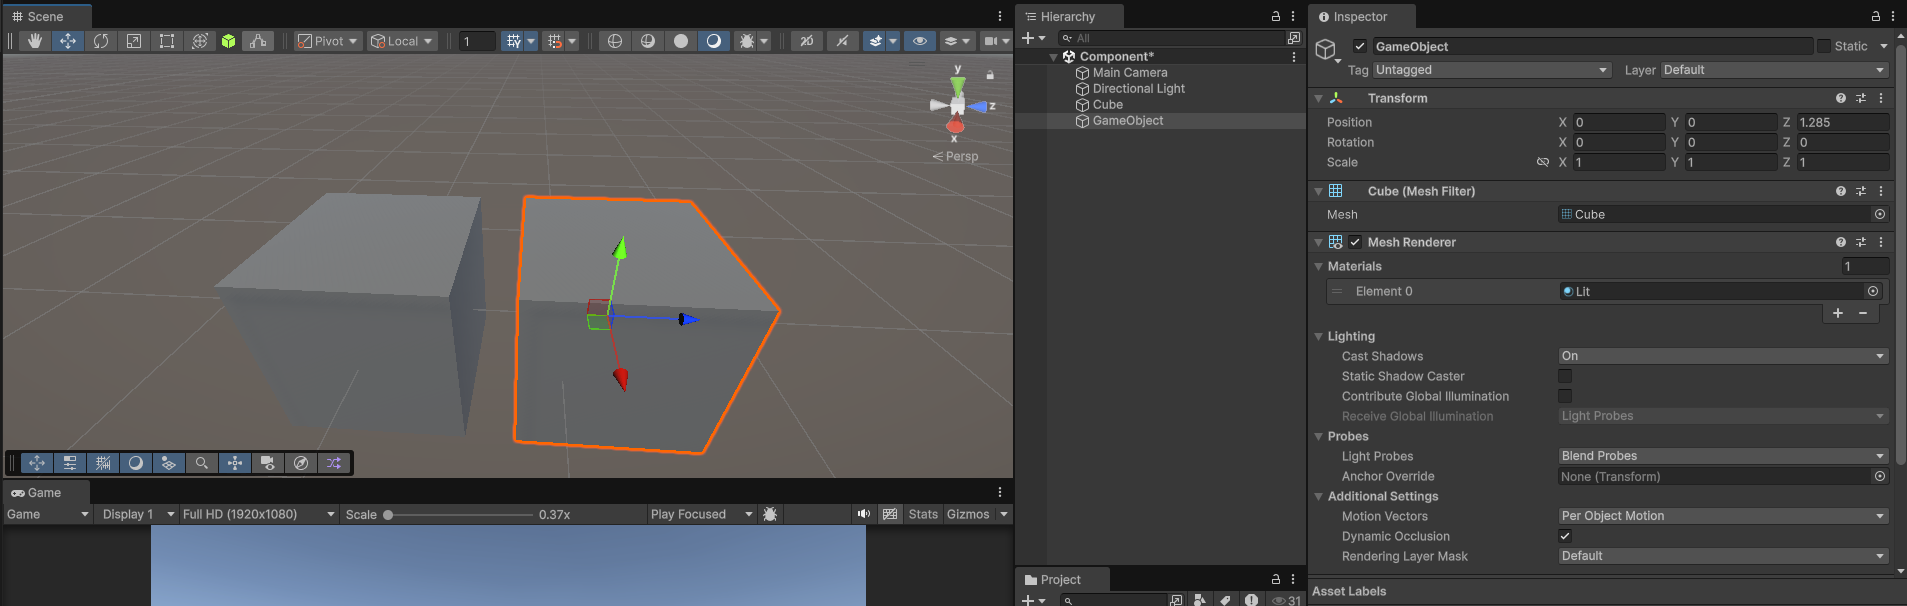This screenshot has height=606, width=1907.
Task: Select Cube in Hierarchy
Action: pyautogui.click(x=1108, y=105)
